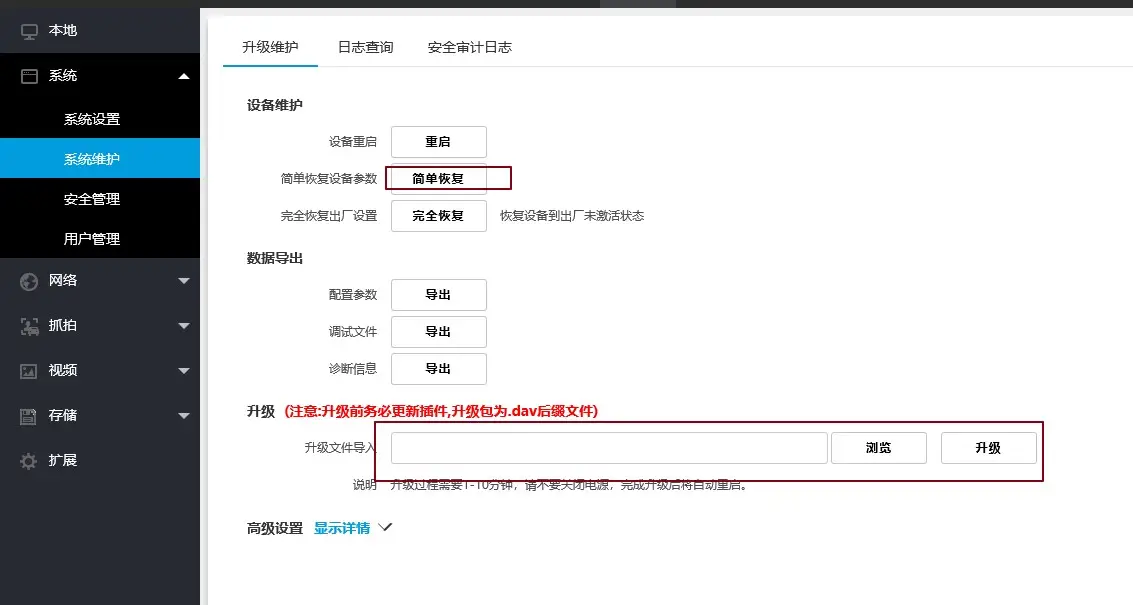Collapse the 系统 menu using its arrow
The image size is (1133, 605).
pyautogui.click(x=183, y=76)
